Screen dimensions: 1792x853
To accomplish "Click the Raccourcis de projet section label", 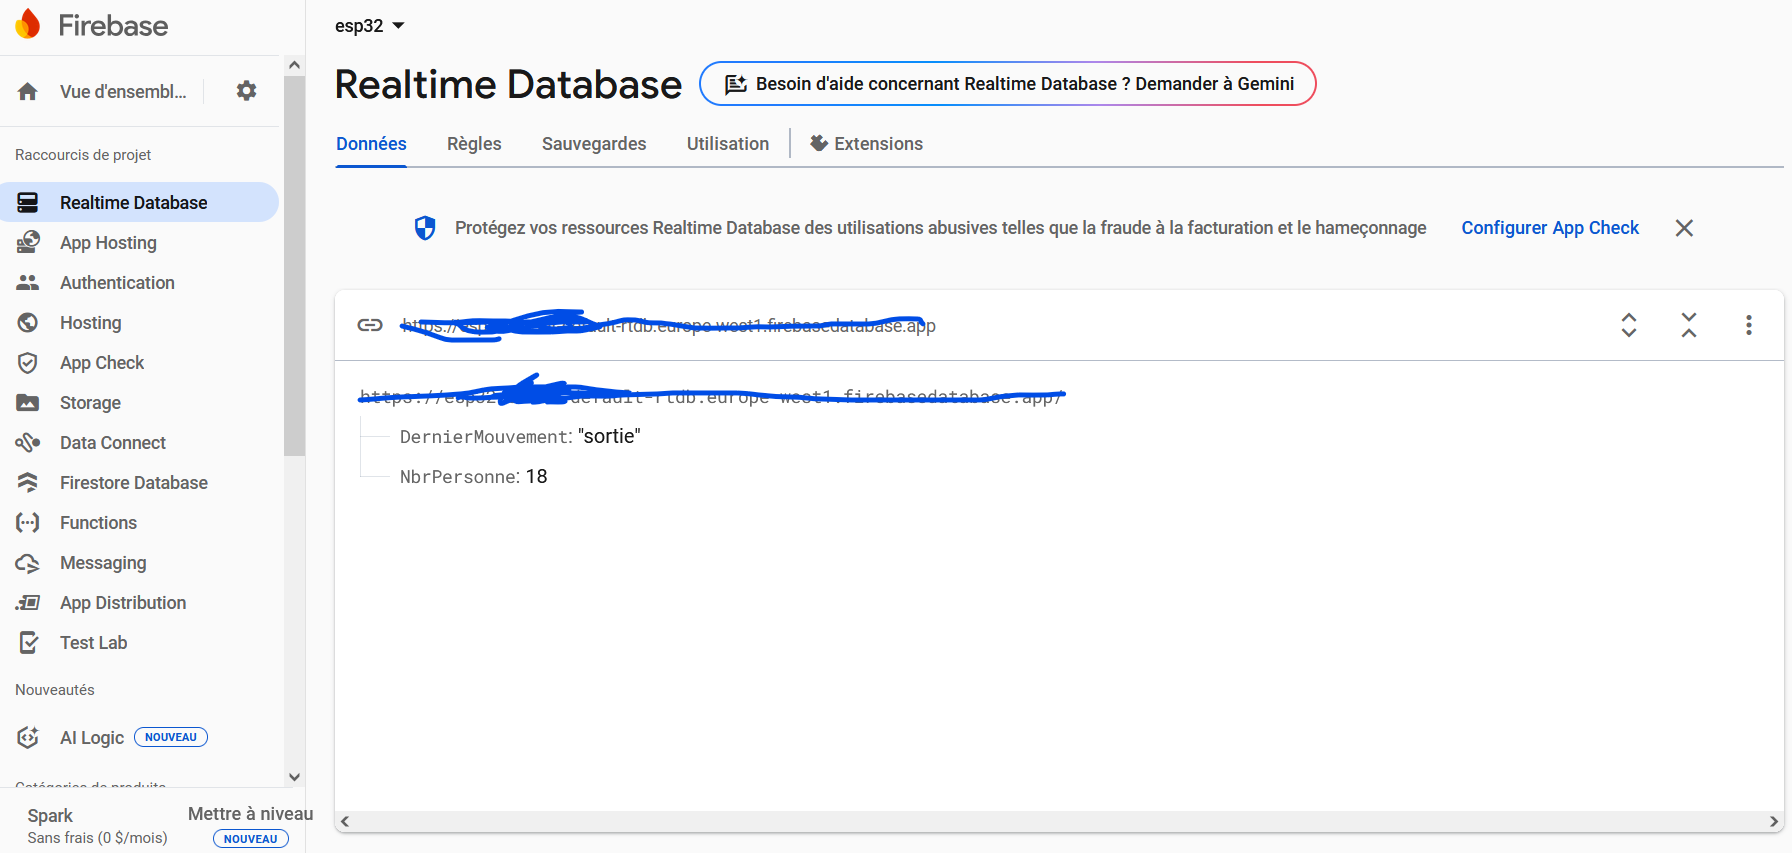I will click(x=83, y=155).
